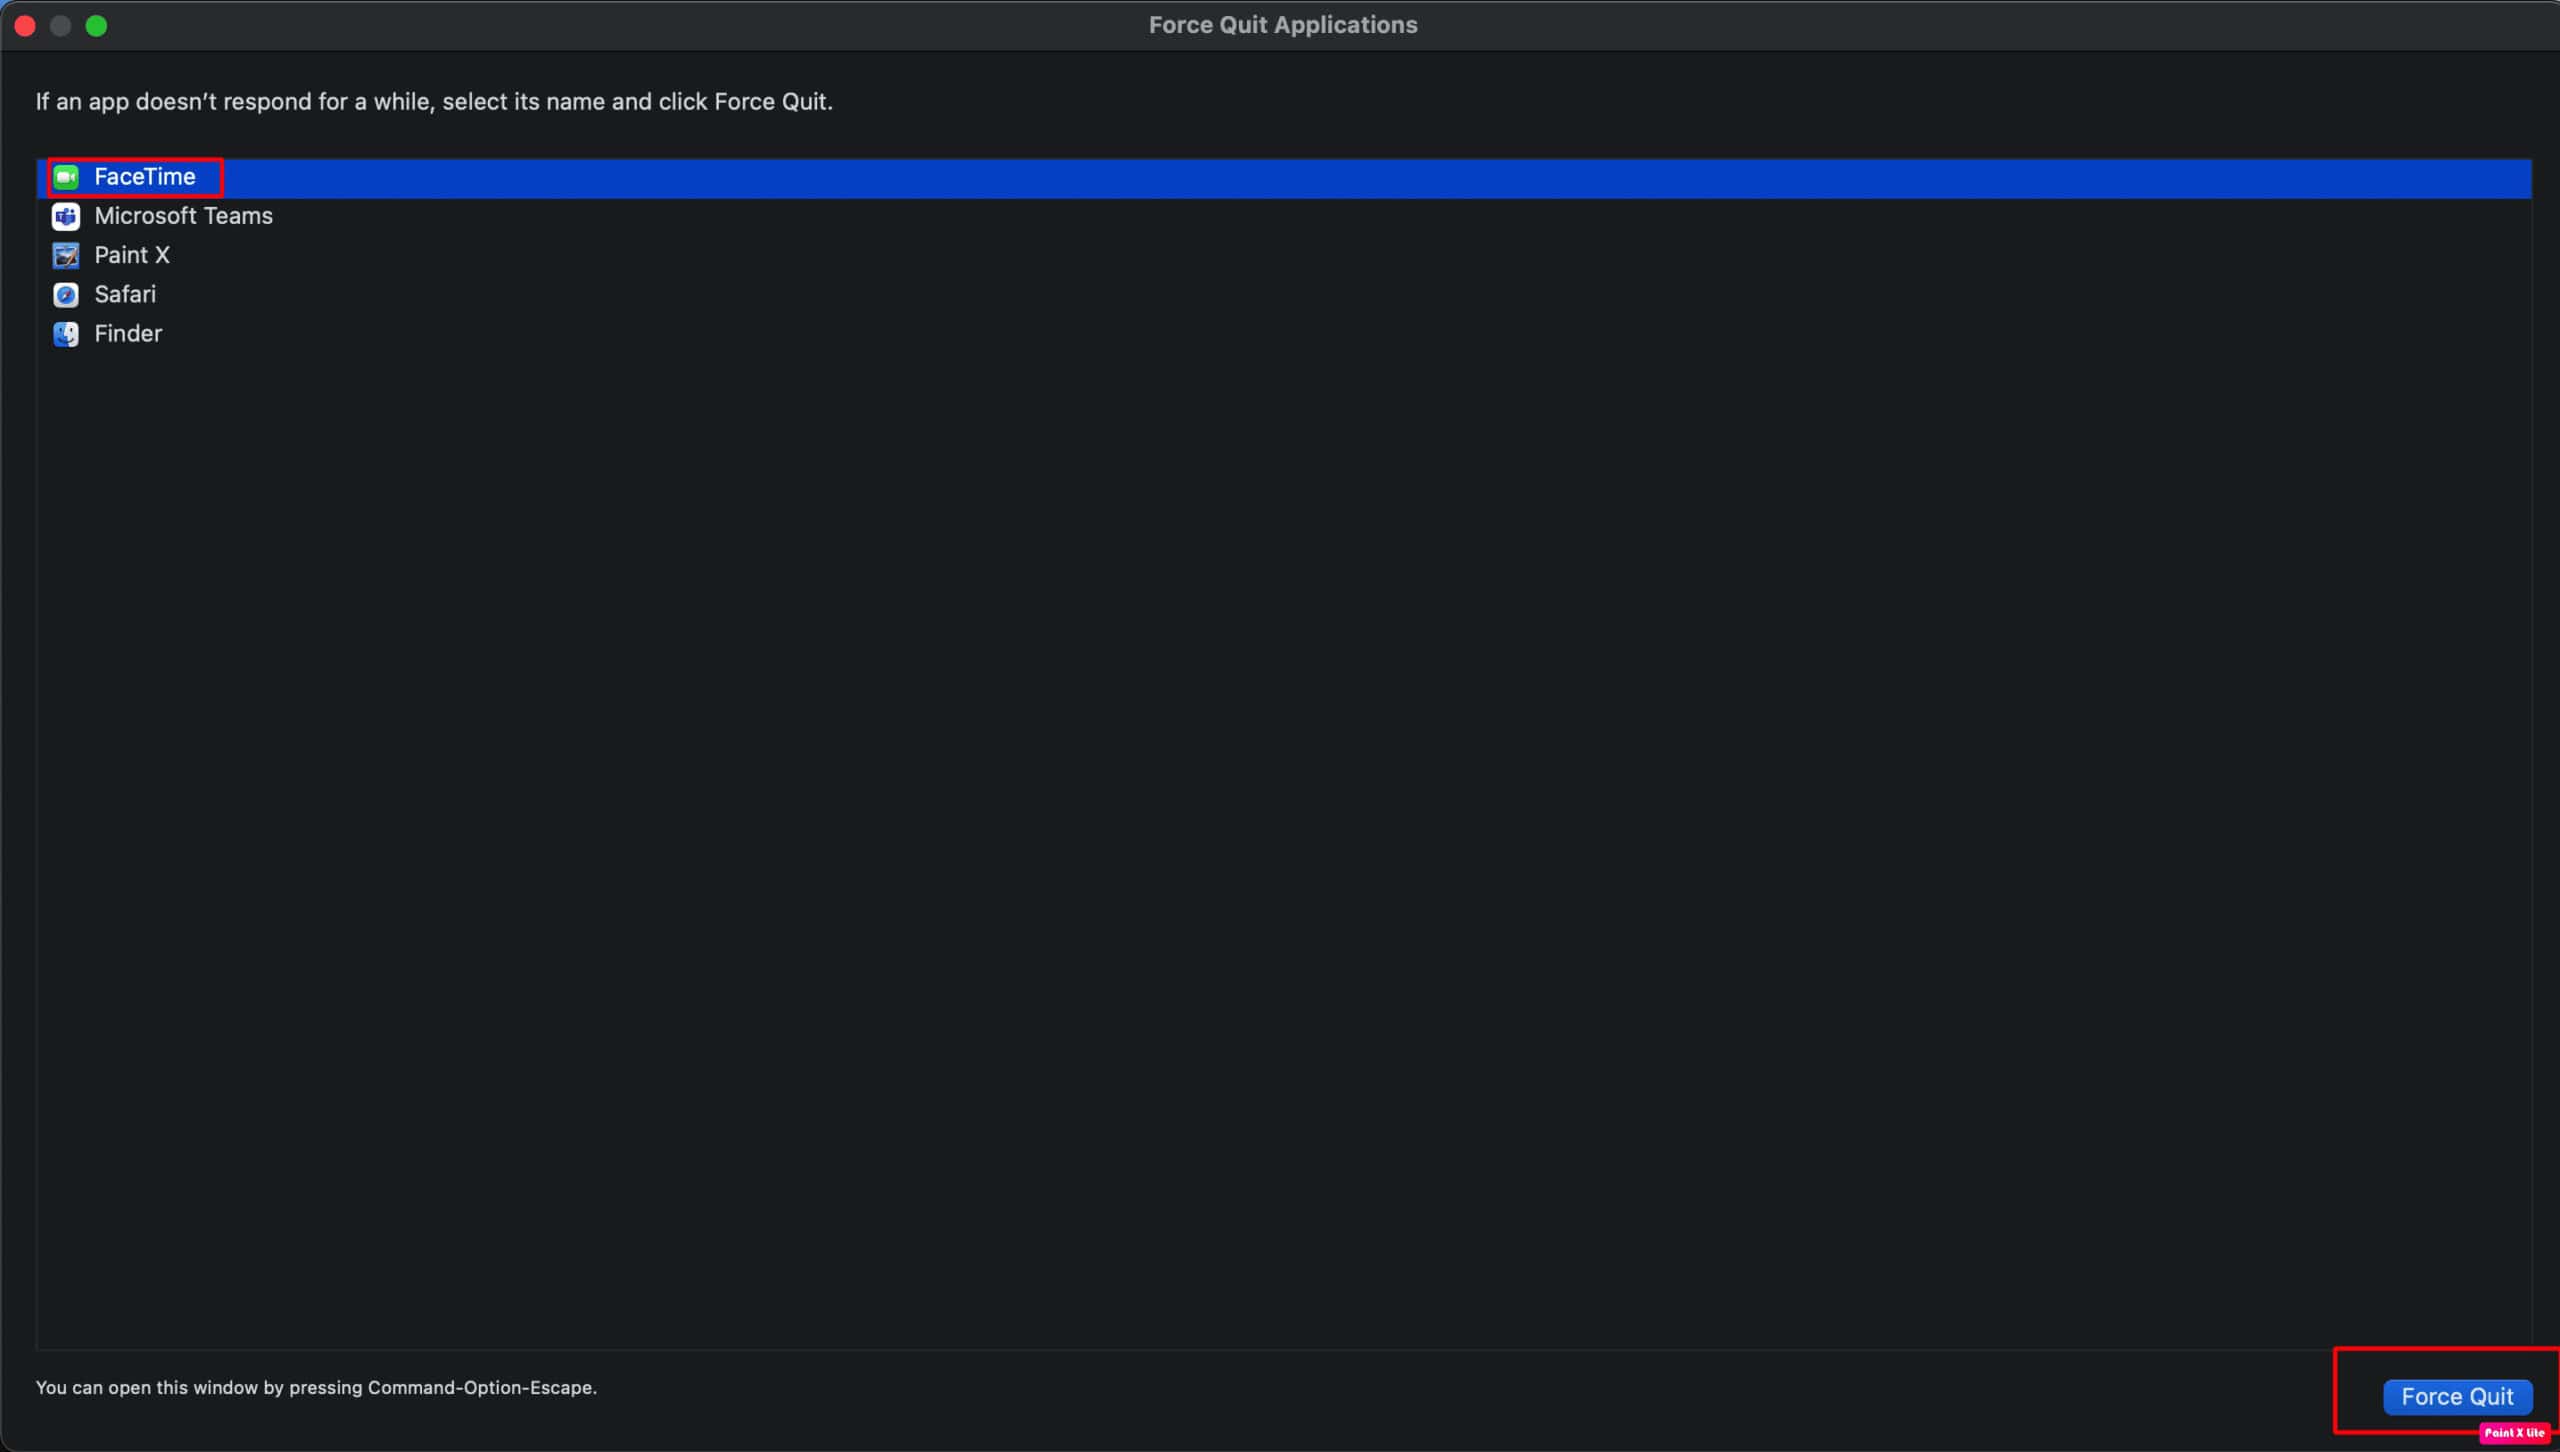Click the Paint X Lite watermark badge
This screenshot has width=2560, height=1452.
(x=2514, y=1432)
